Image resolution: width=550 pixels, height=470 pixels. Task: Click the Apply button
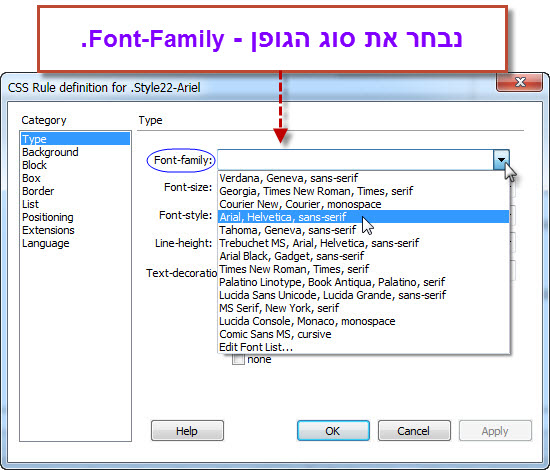495,431
